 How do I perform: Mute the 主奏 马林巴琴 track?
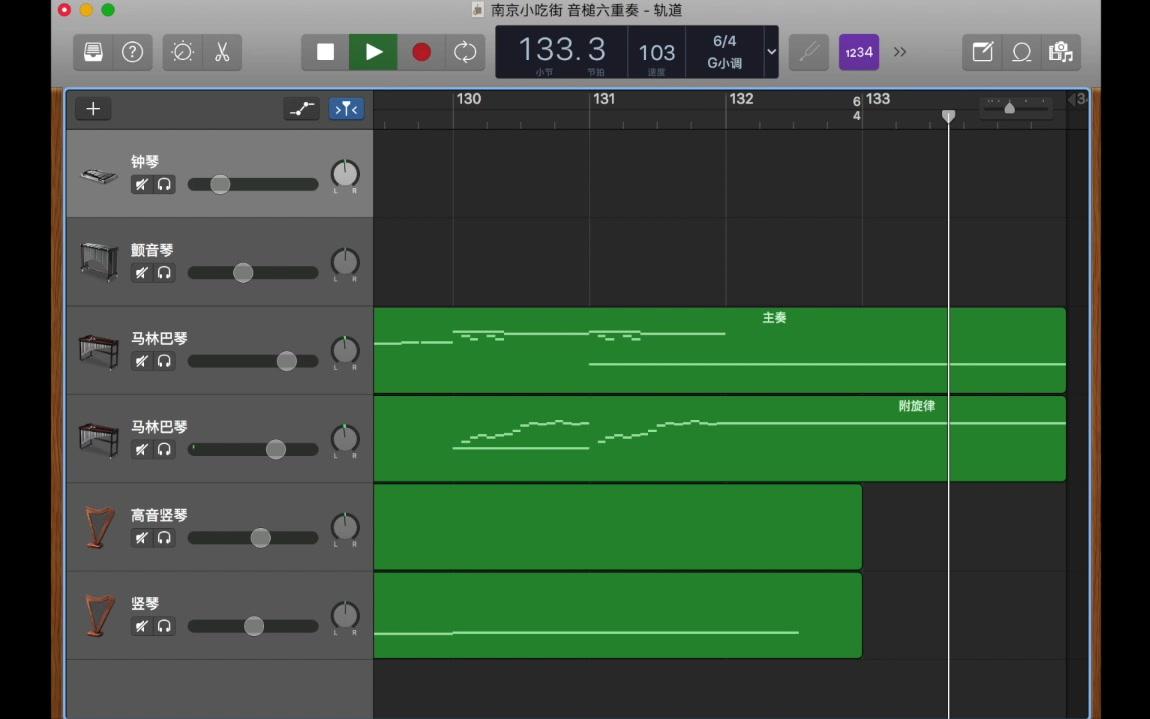(x=142, y=361)
